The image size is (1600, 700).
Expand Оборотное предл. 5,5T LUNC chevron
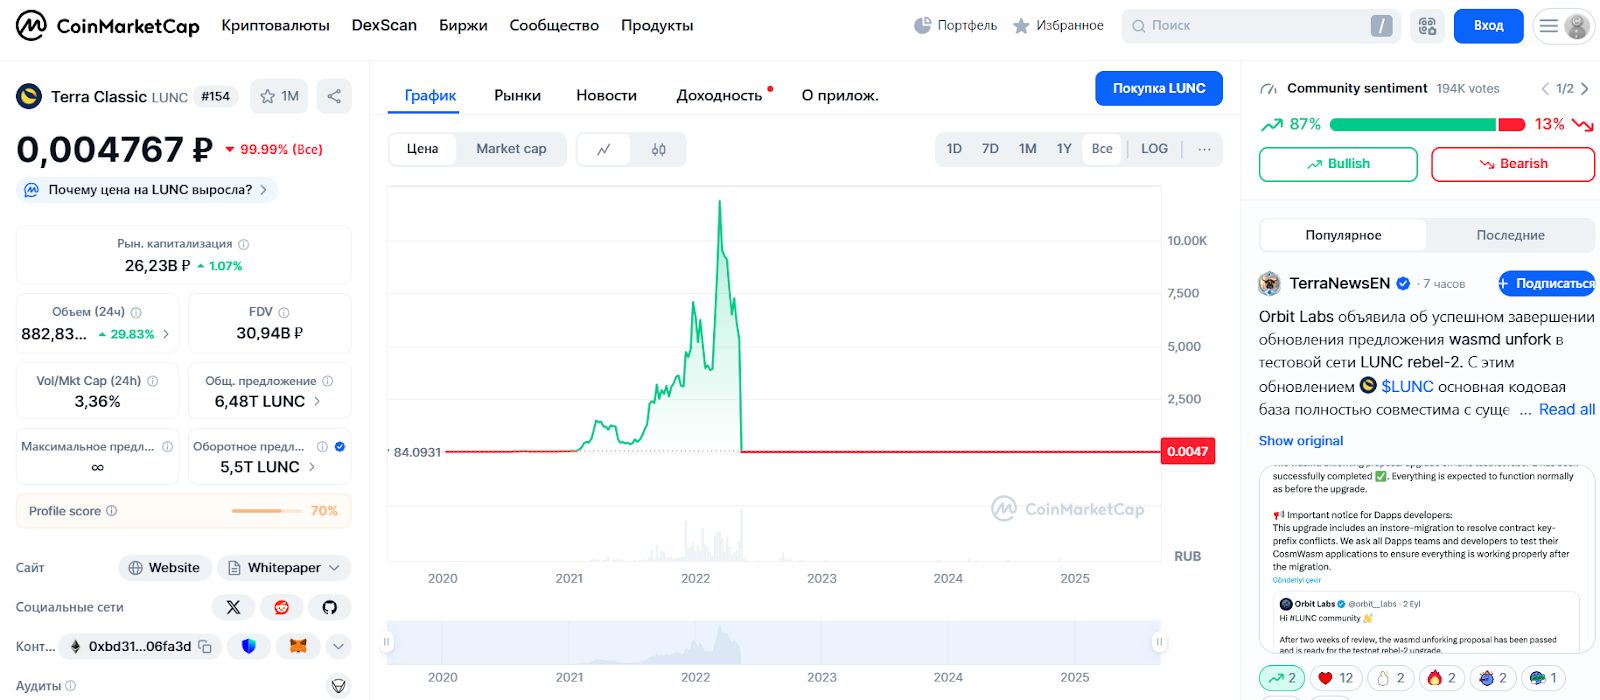pos(312,467)
